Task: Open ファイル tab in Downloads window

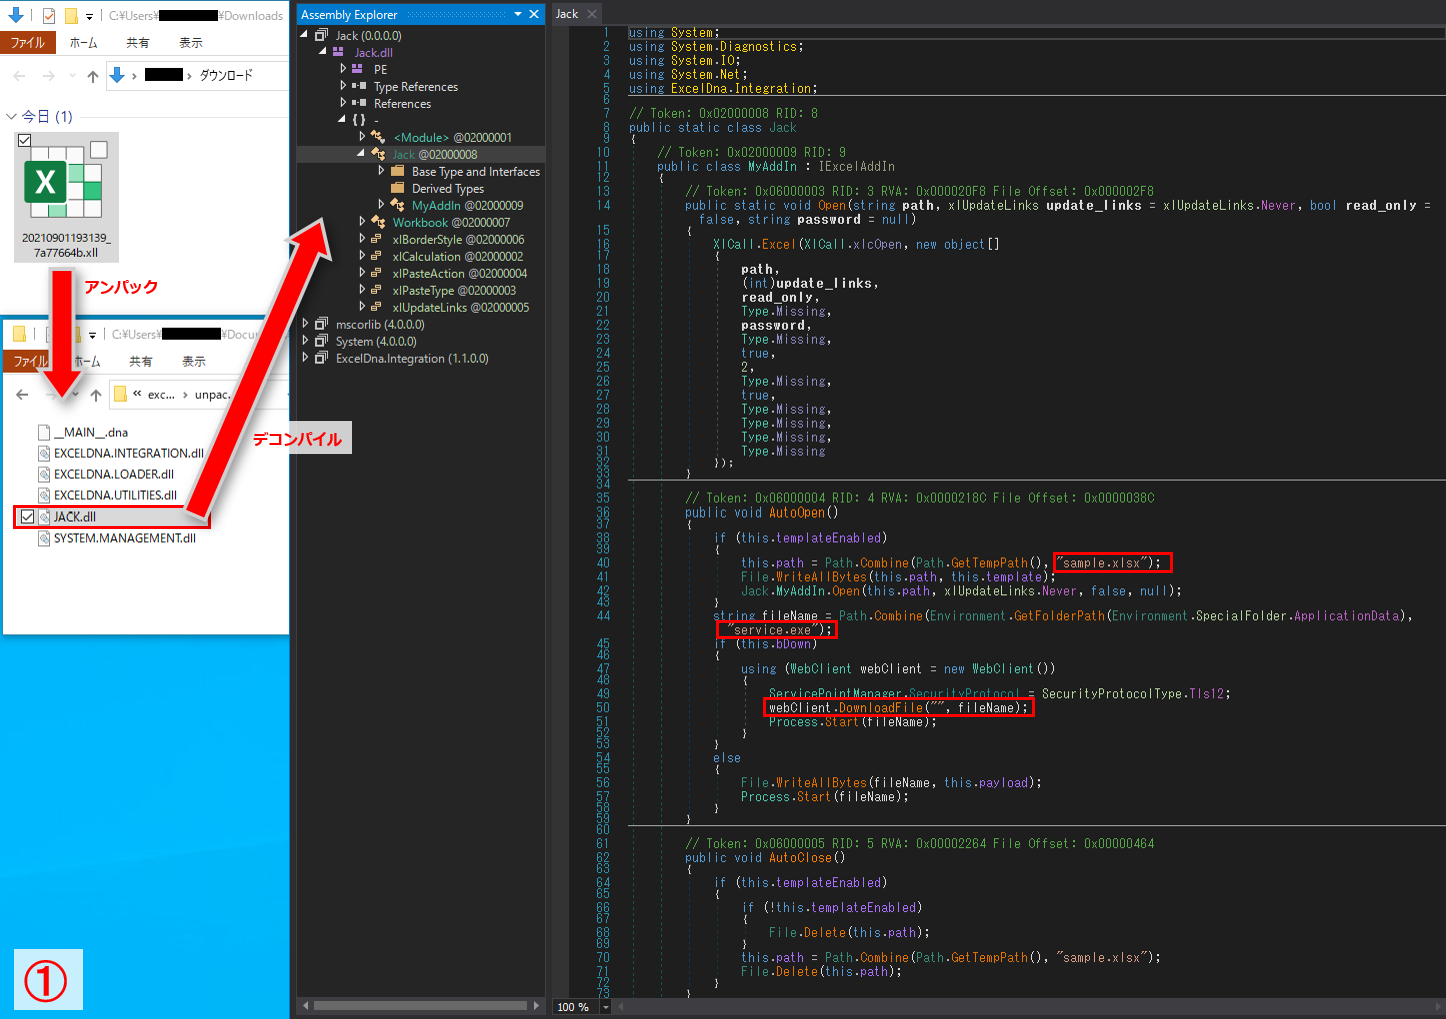Action: pos(28,43)
